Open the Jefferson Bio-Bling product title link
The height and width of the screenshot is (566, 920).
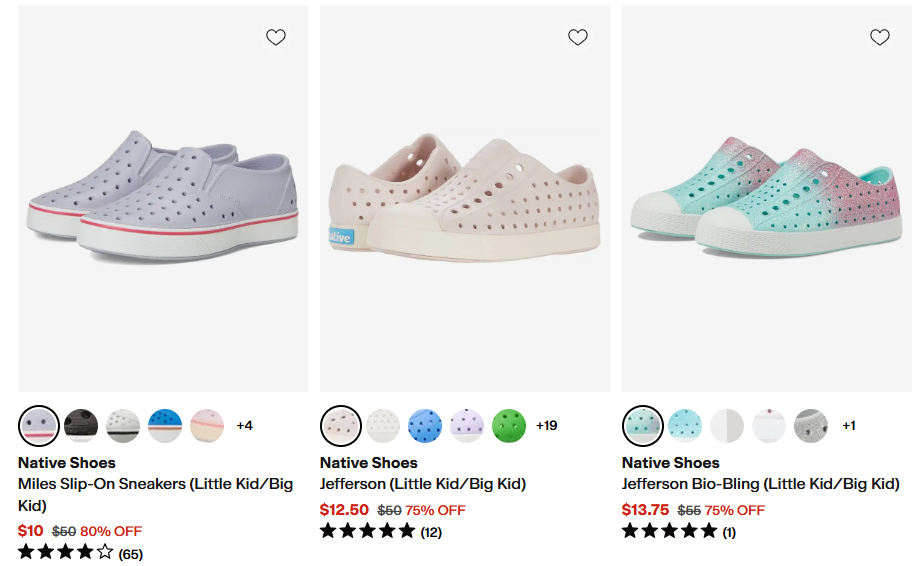760,484
